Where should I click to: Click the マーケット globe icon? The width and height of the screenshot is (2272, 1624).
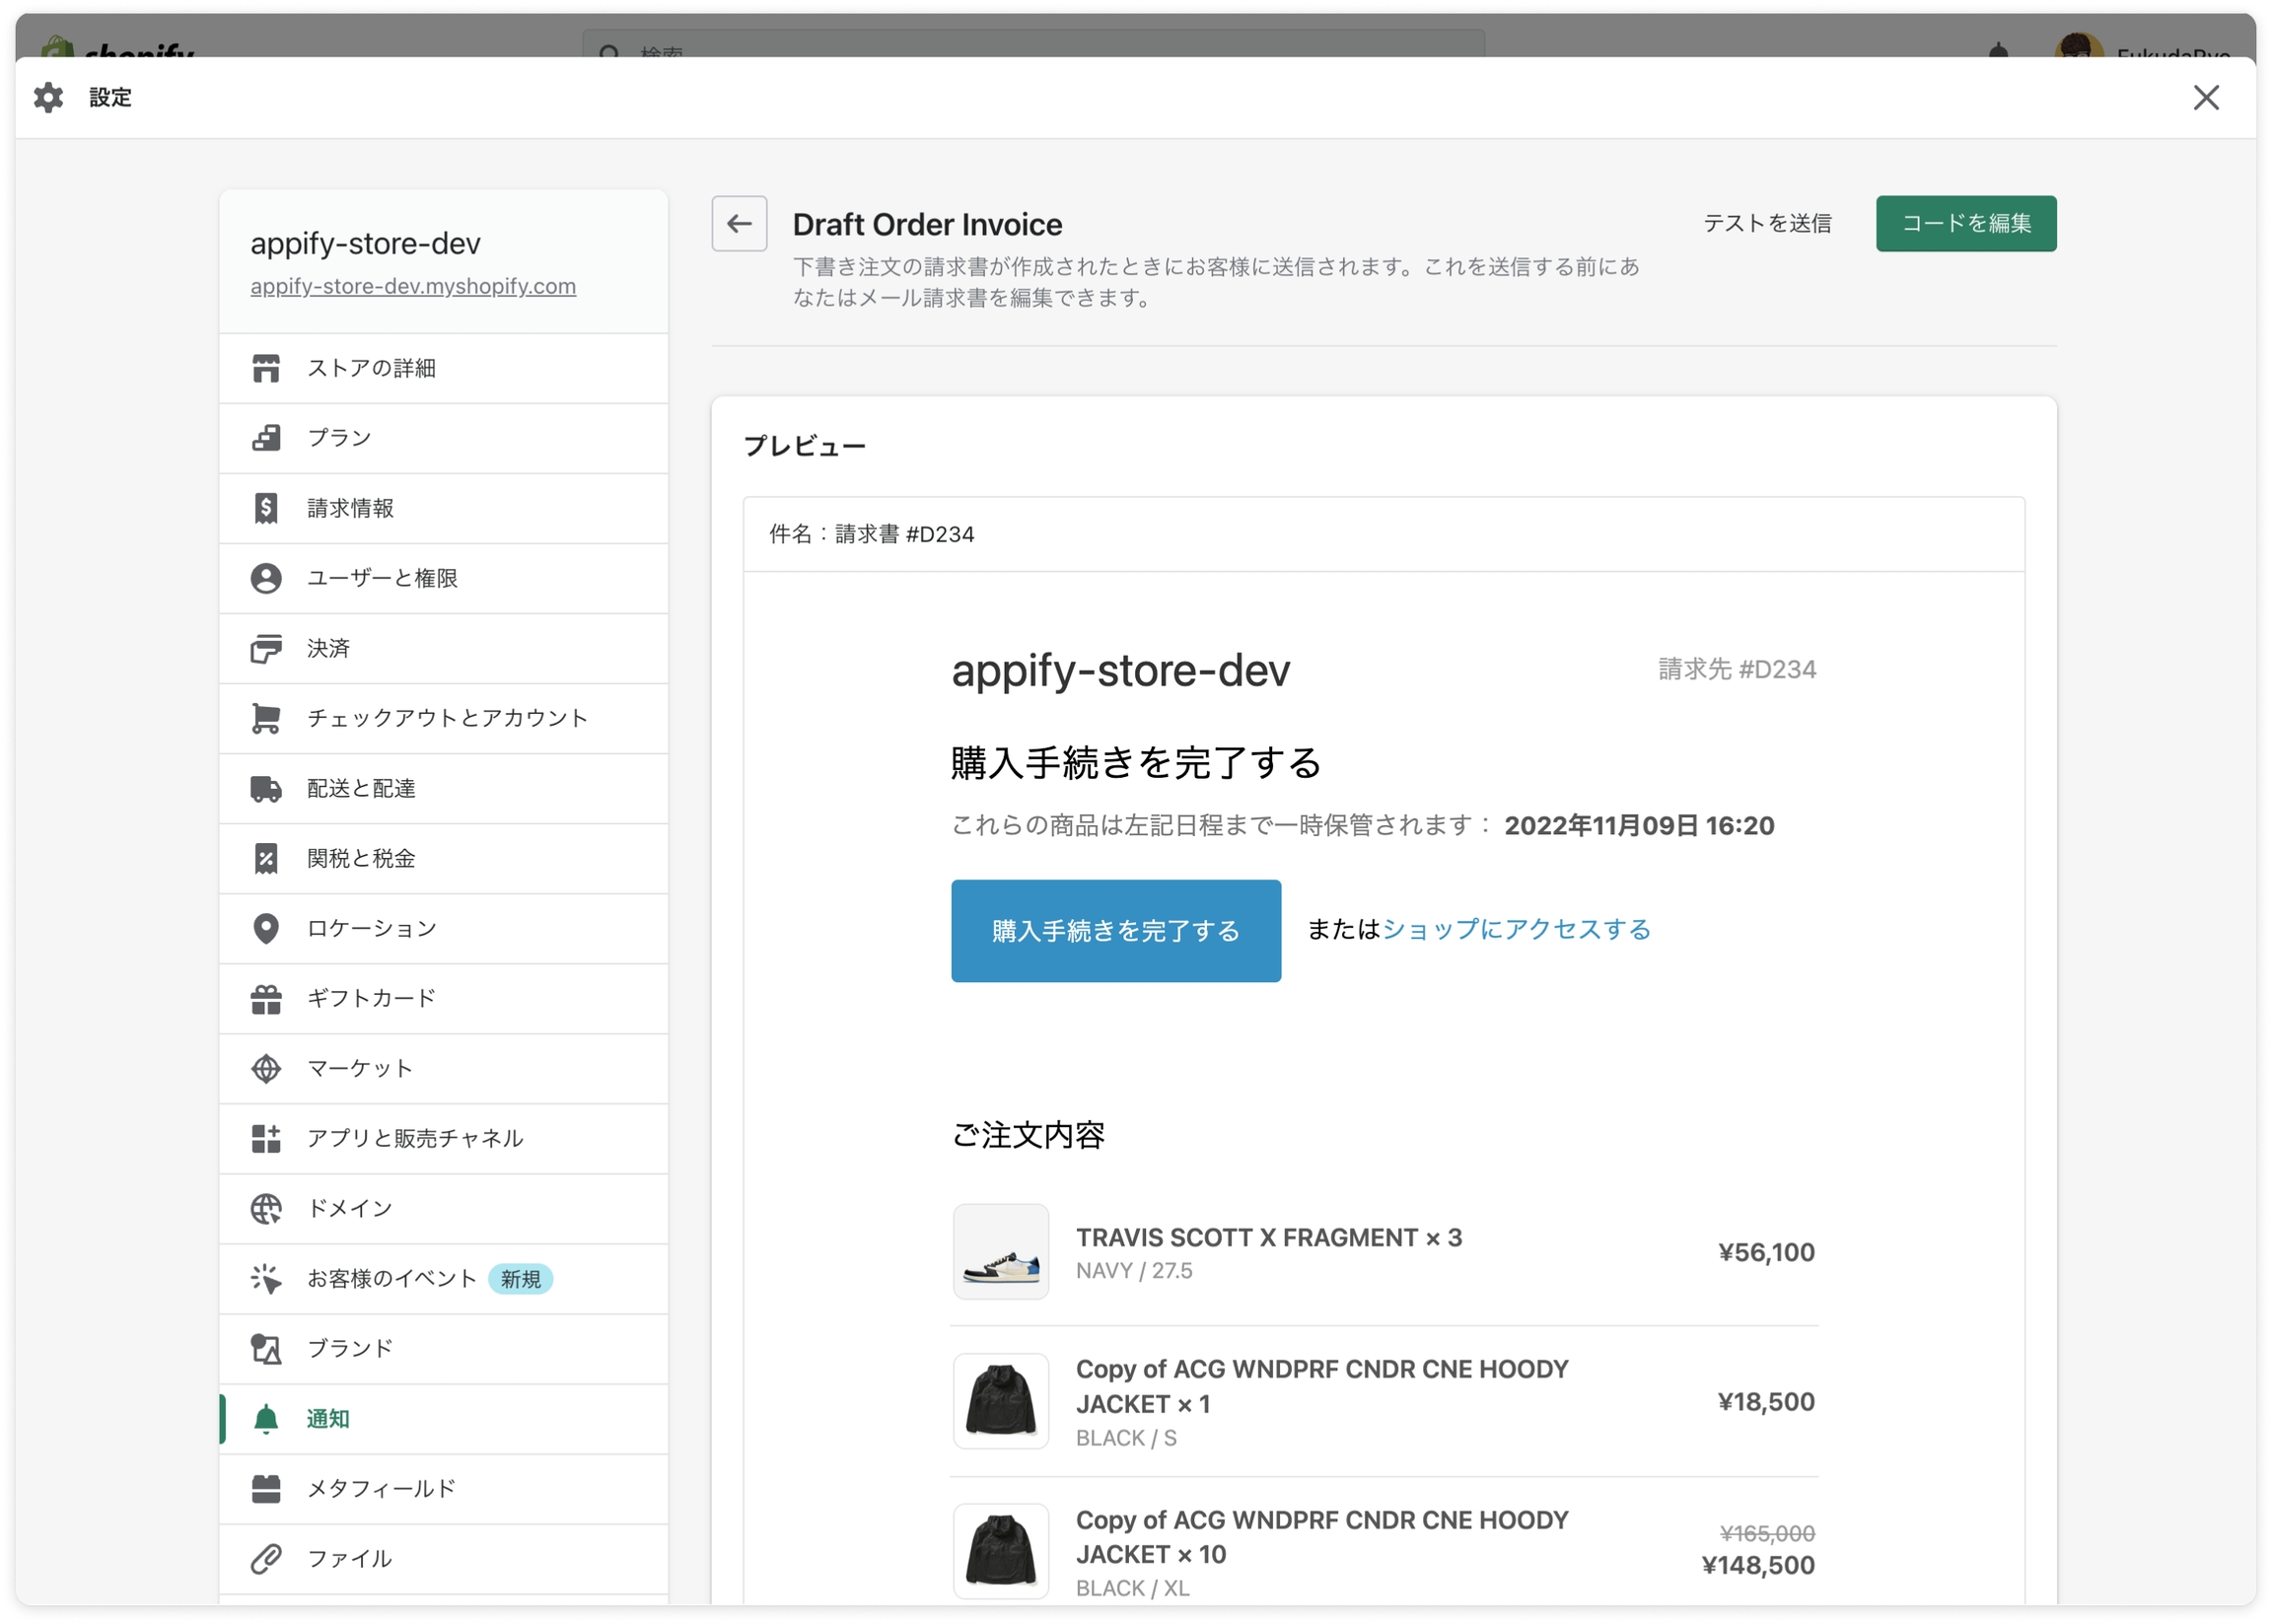(266, 1068)
